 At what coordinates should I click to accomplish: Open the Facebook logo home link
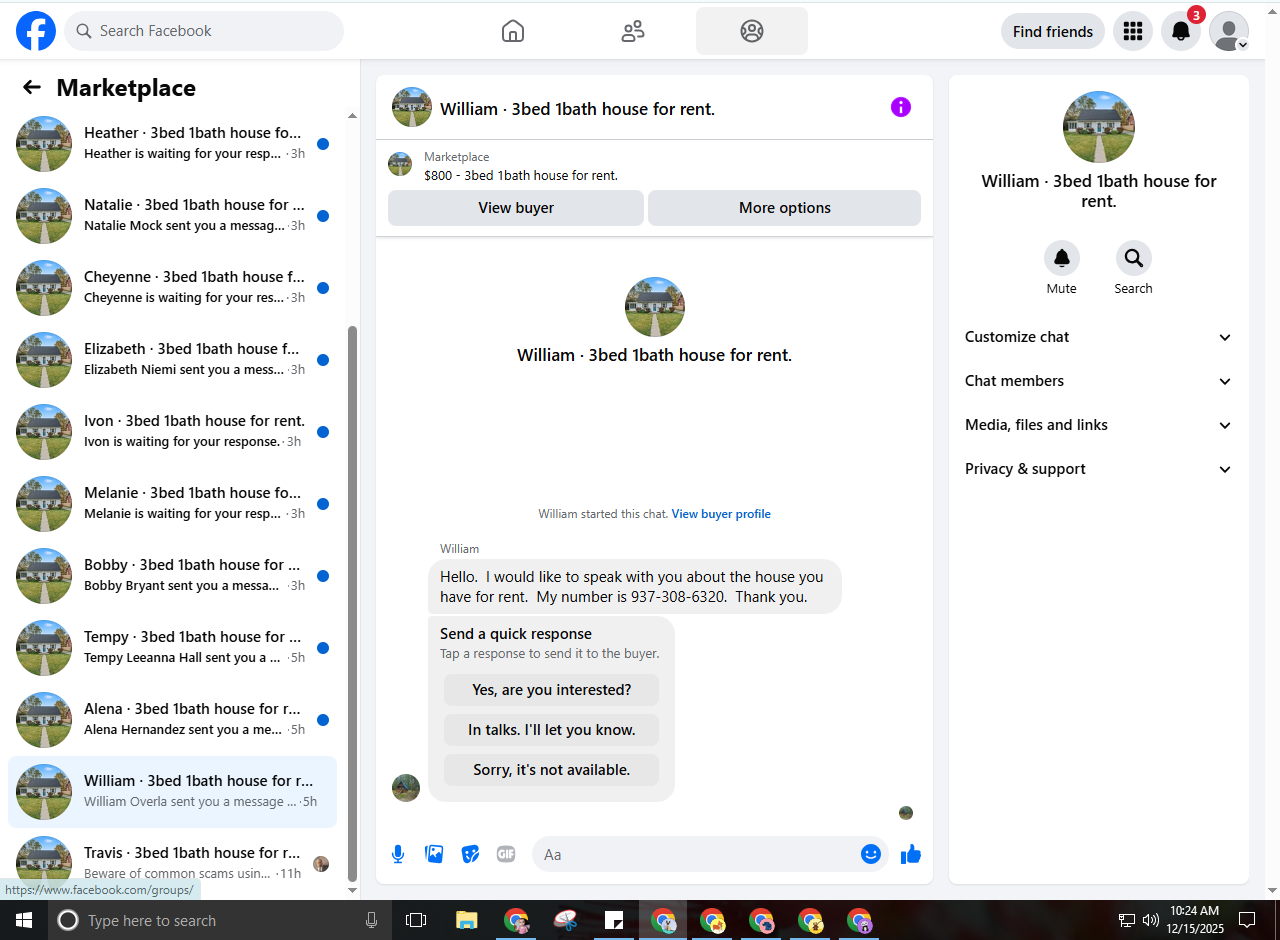pos(36,31)
